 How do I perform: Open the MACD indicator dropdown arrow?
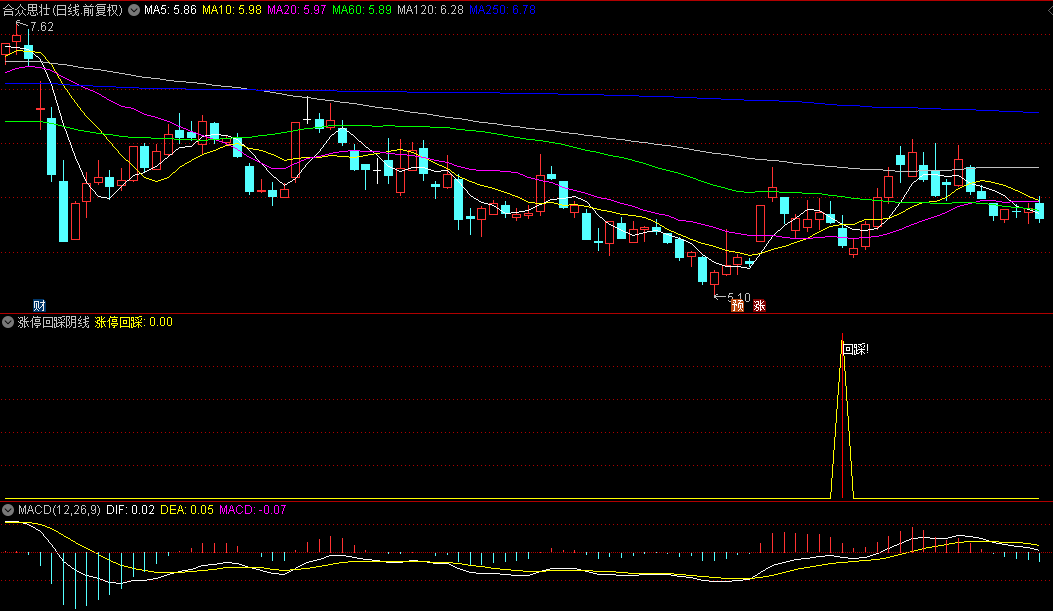tap(8, 510)
